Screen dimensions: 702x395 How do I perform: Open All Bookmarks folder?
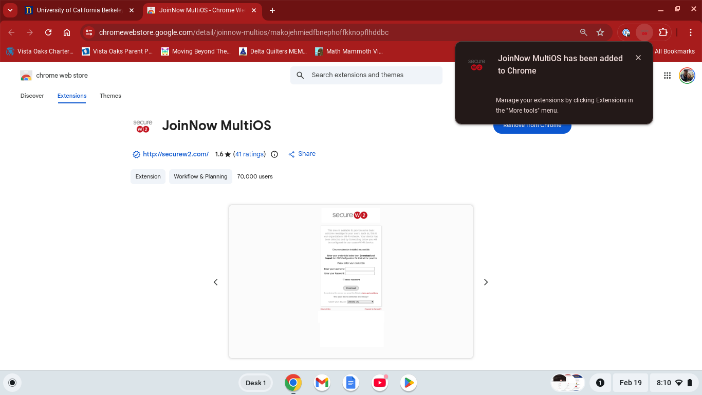pos(674,52)
